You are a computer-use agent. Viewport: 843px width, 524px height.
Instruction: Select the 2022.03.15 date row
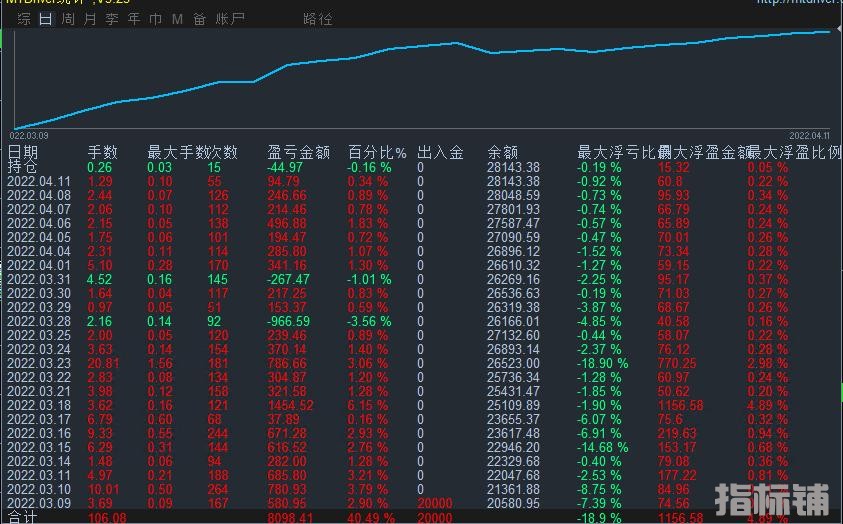(39, 447)
